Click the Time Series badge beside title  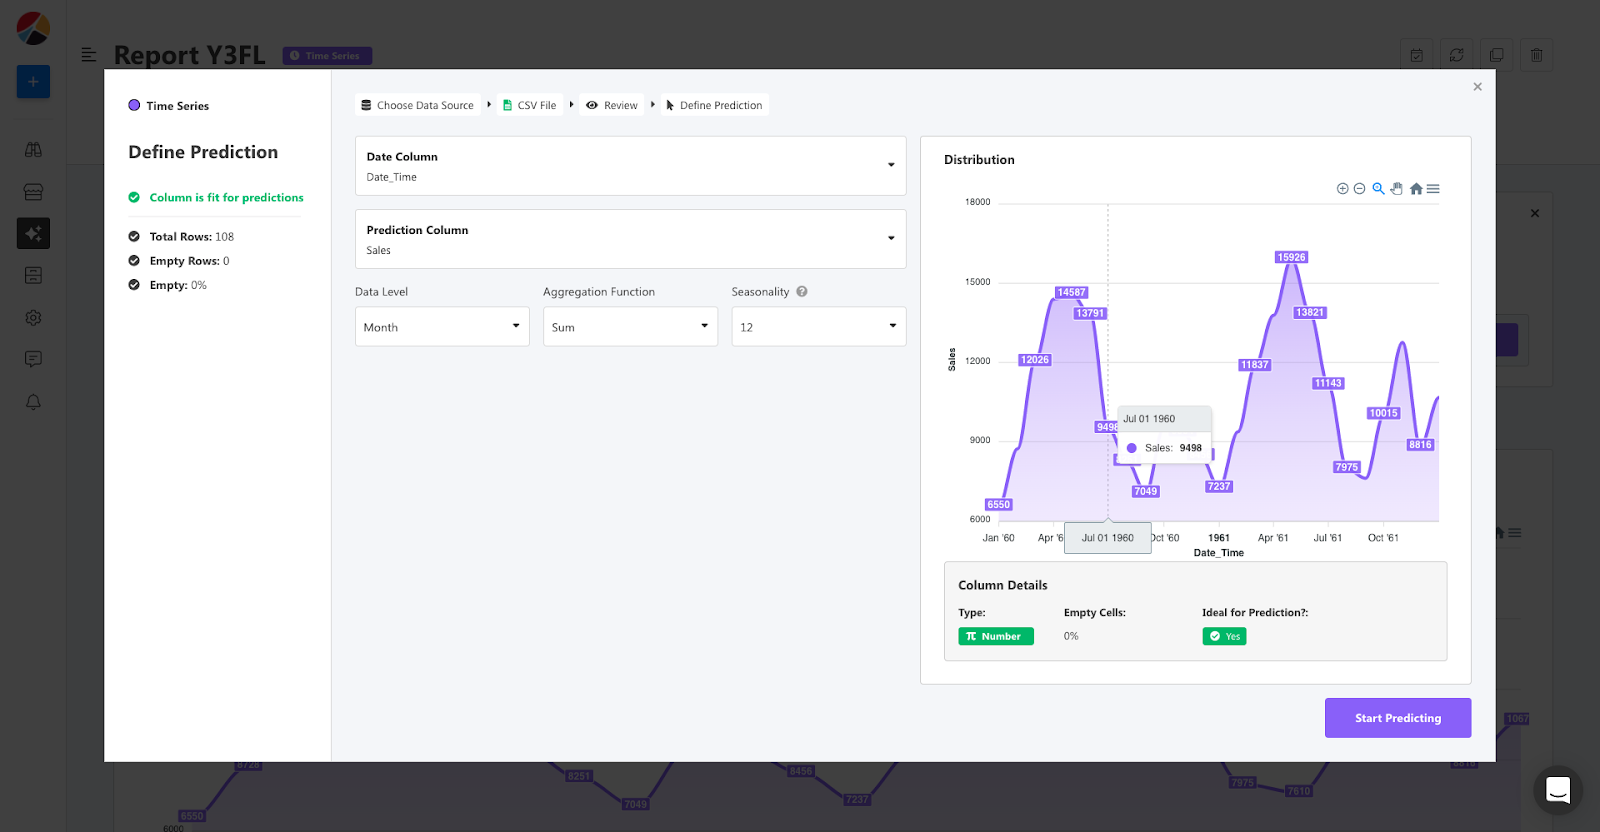327,56
